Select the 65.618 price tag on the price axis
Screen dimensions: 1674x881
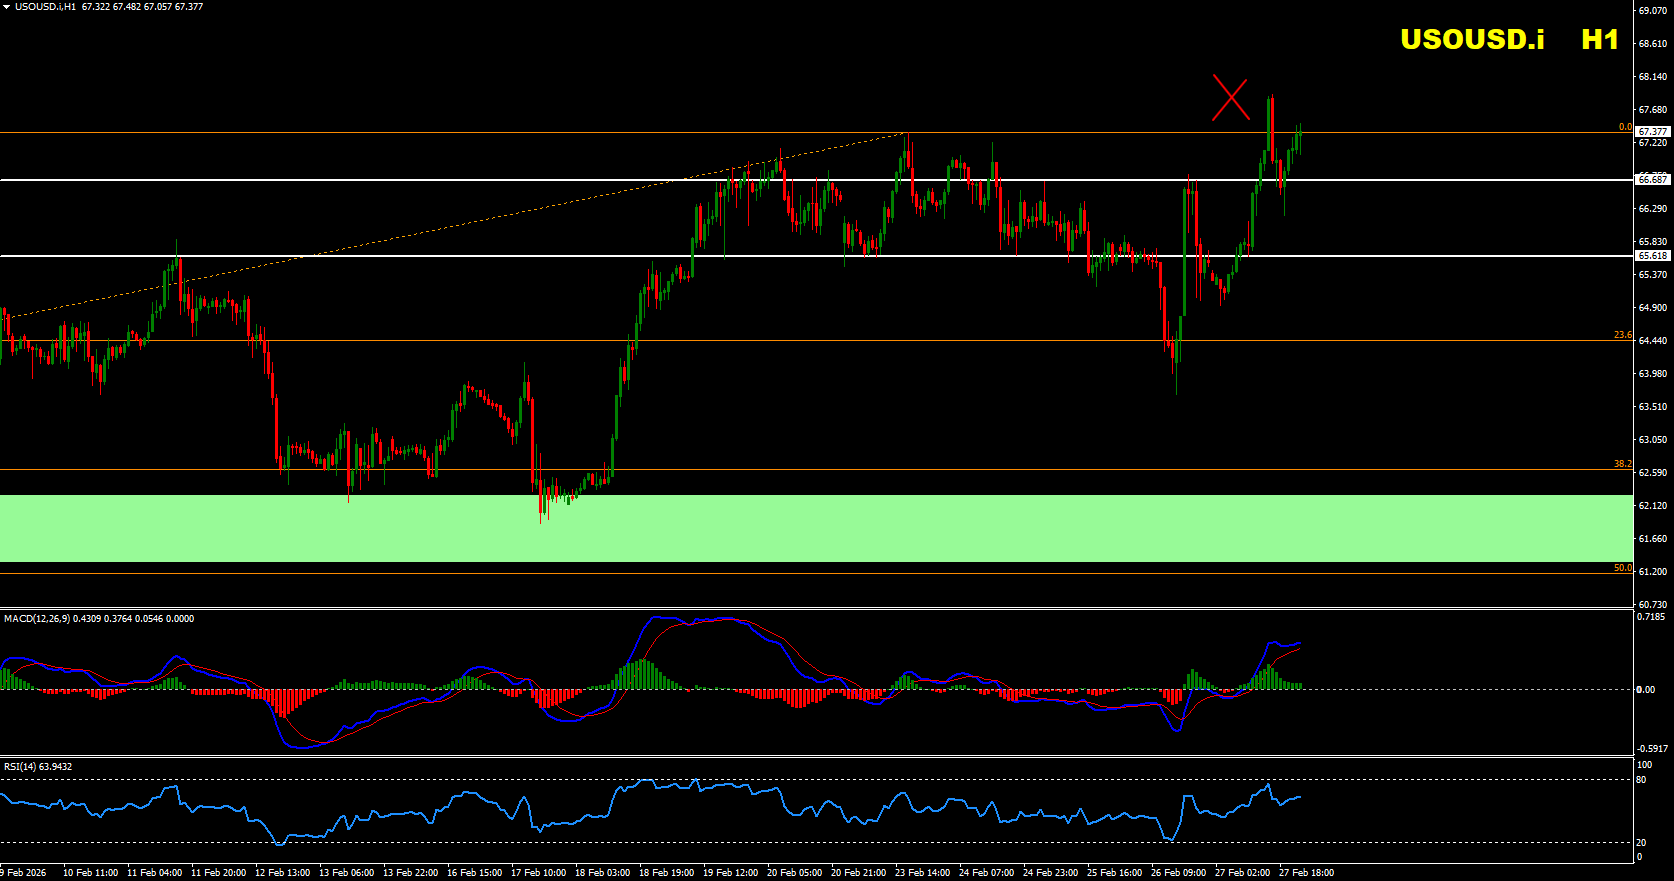point(1652,256)
